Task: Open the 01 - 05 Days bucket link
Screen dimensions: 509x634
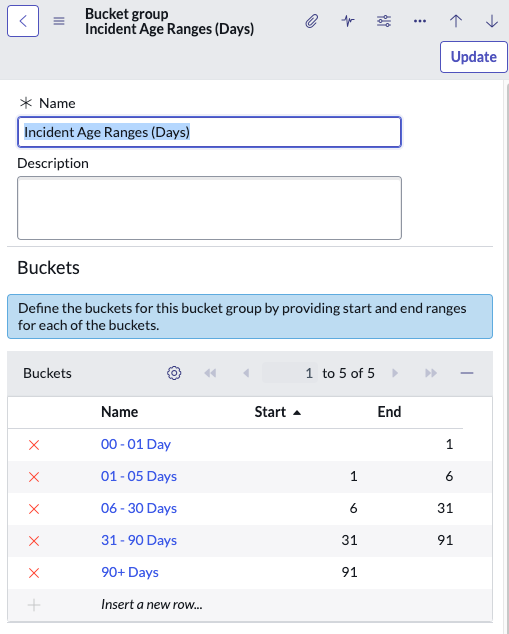Action: click(139, 476)
